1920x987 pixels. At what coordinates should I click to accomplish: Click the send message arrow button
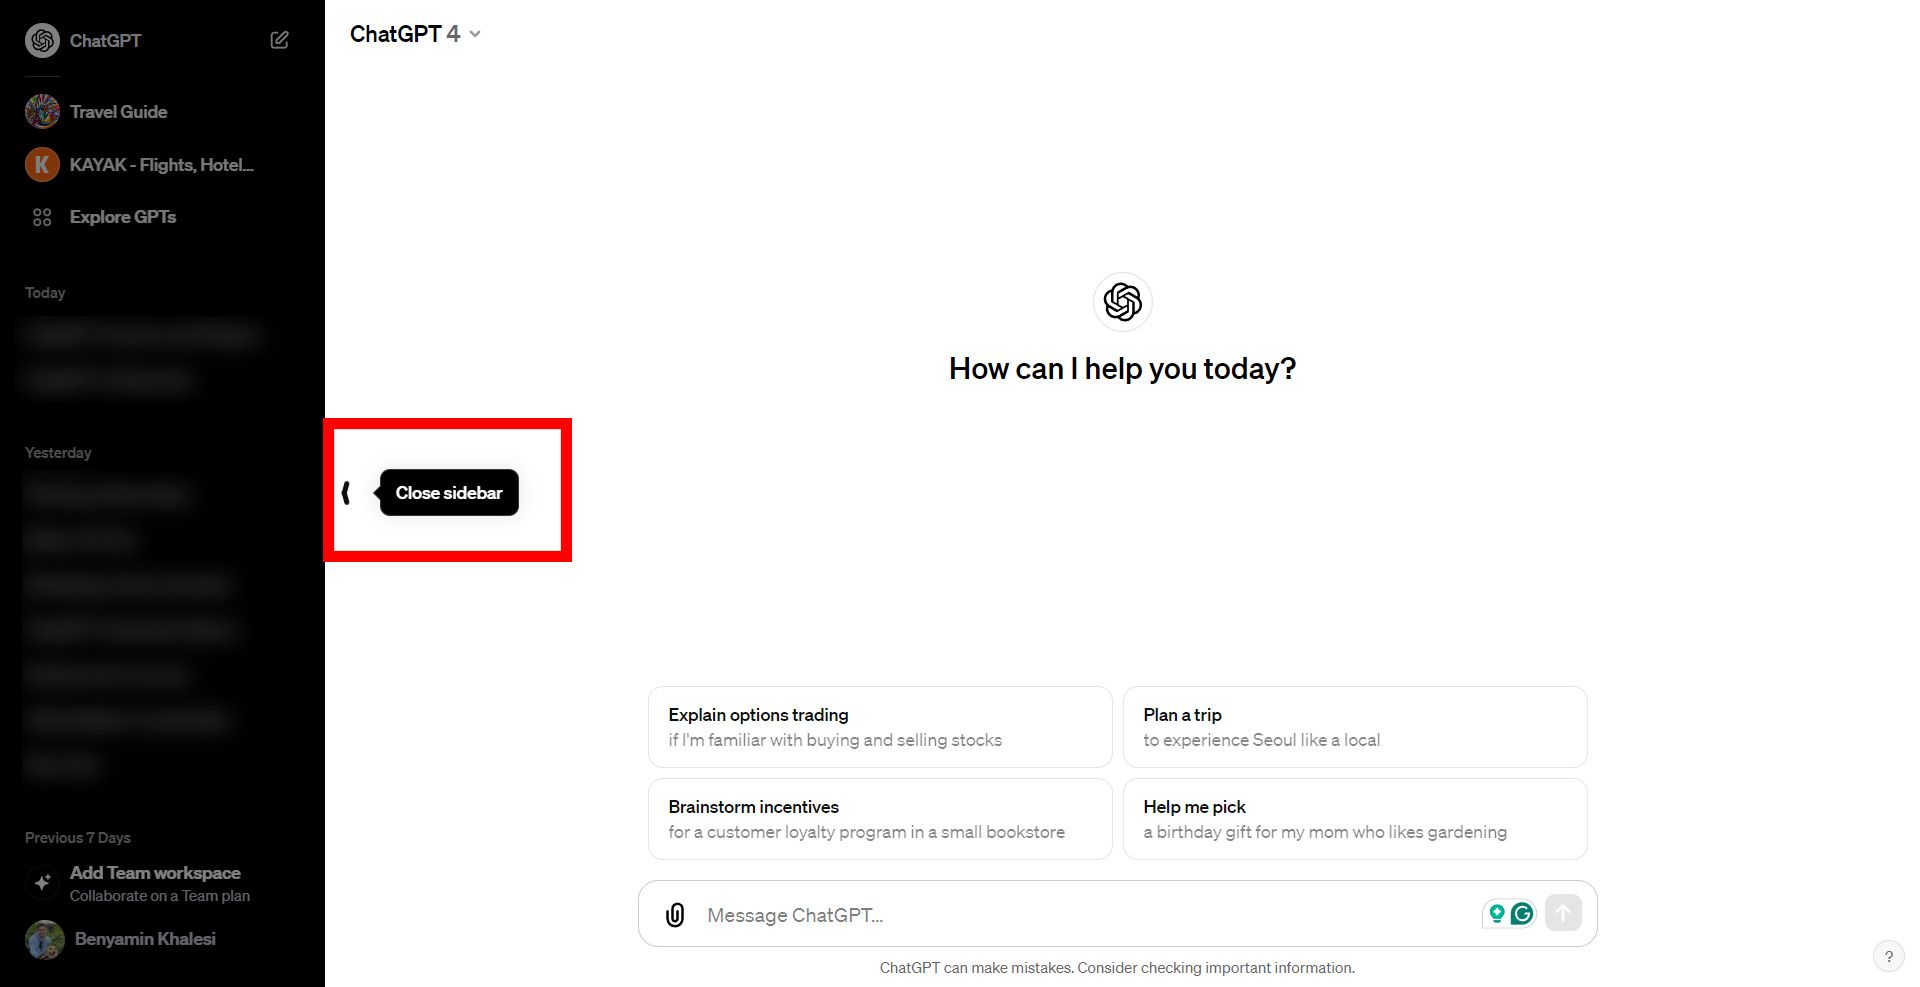point(1563,913)
